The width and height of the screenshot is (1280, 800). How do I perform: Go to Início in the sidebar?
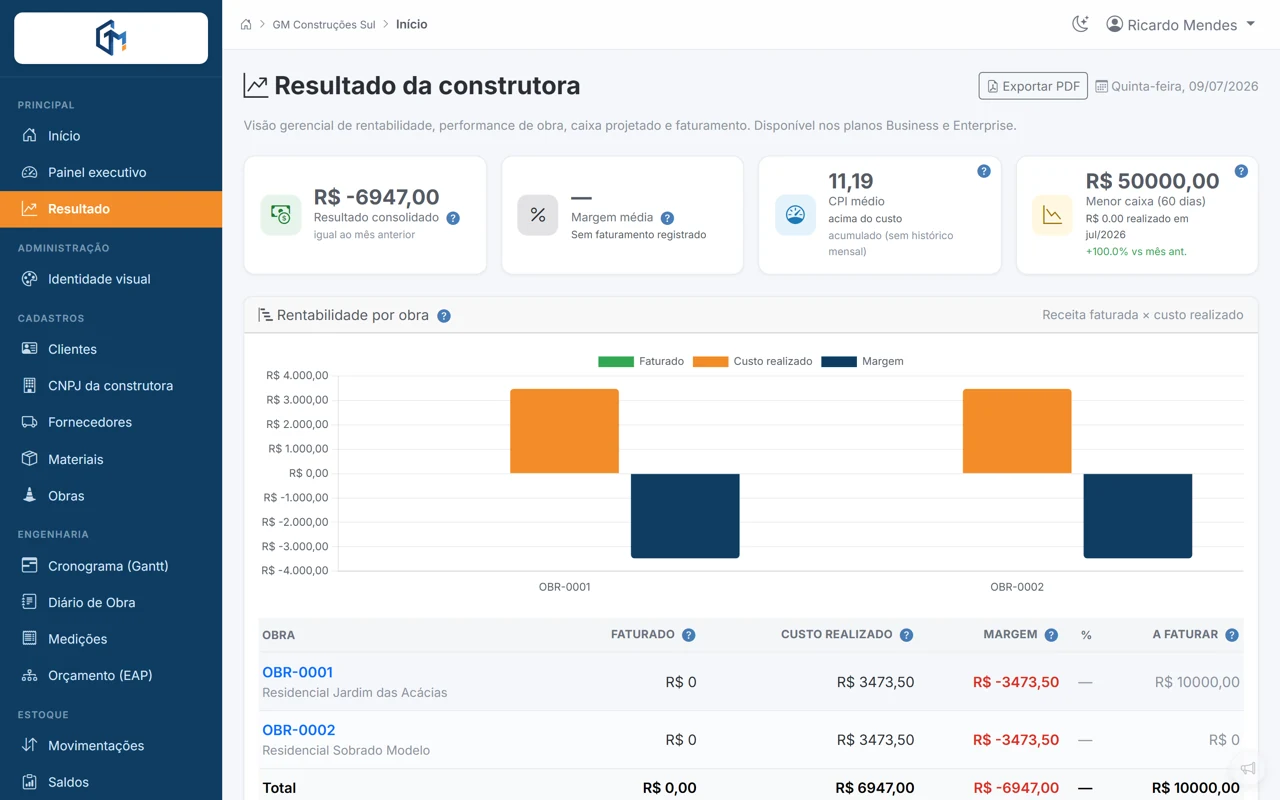[x=111, y=136]
